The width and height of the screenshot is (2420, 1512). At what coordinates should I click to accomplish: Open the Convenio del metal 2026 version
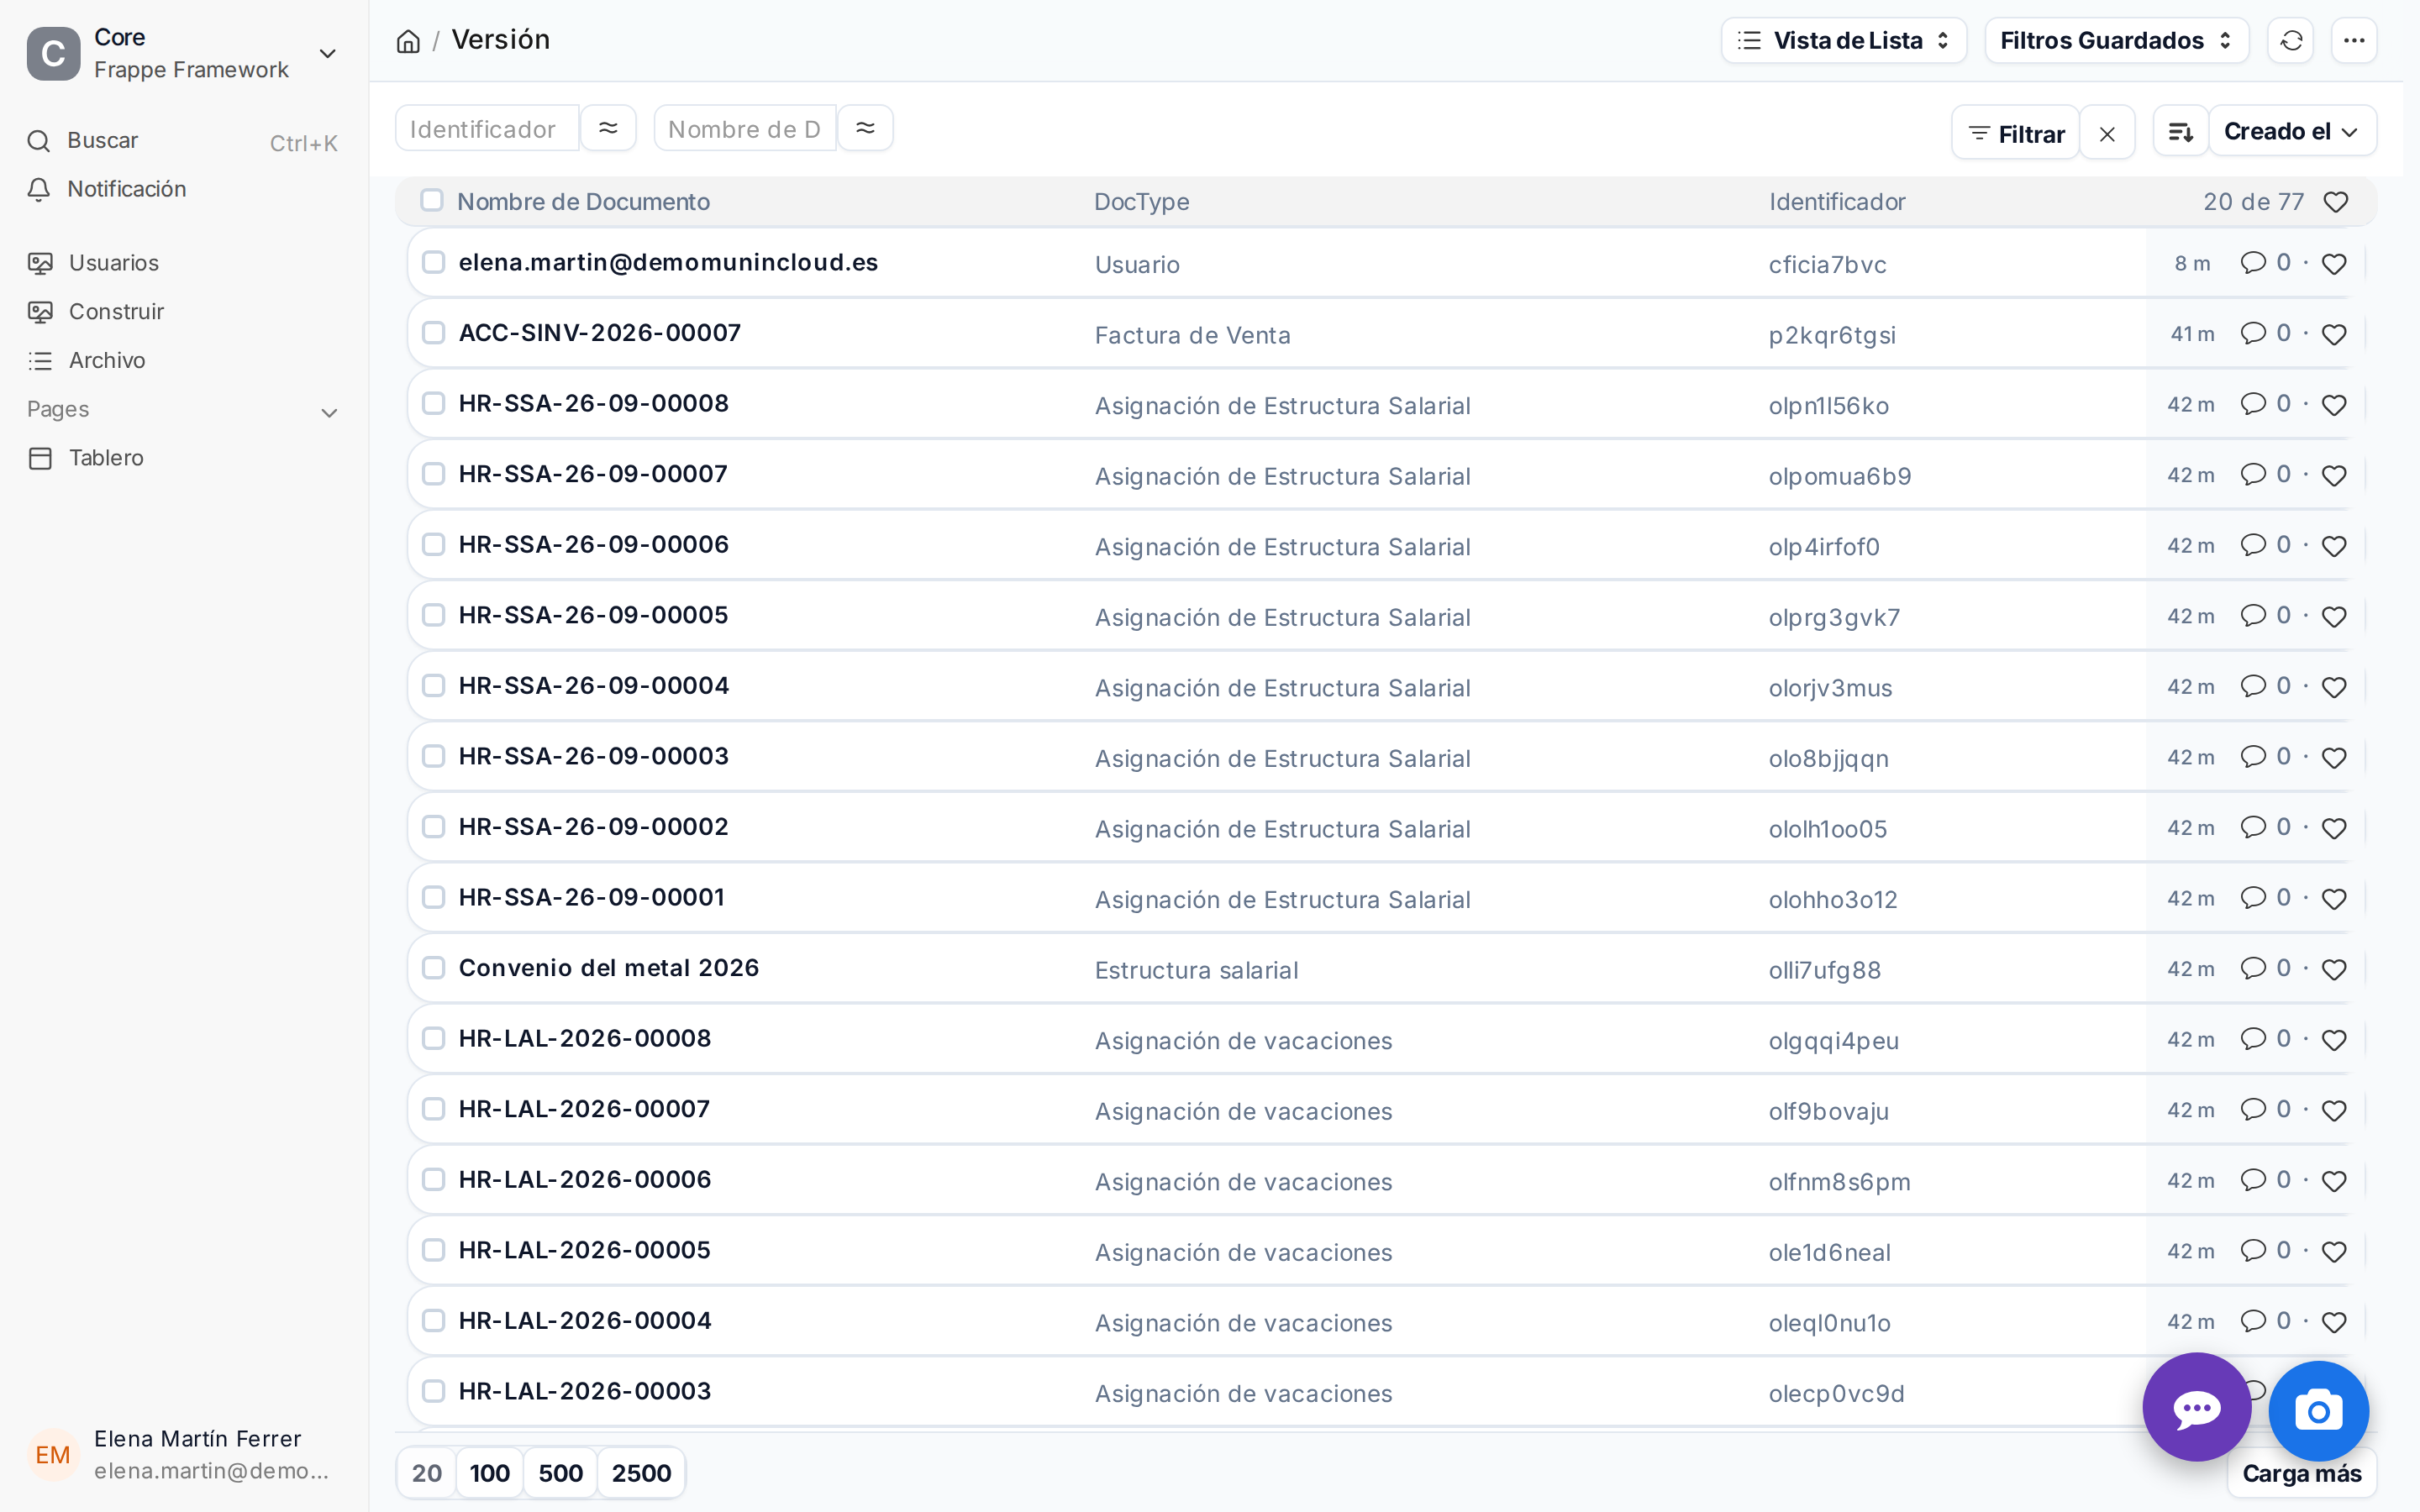(609, 968)
